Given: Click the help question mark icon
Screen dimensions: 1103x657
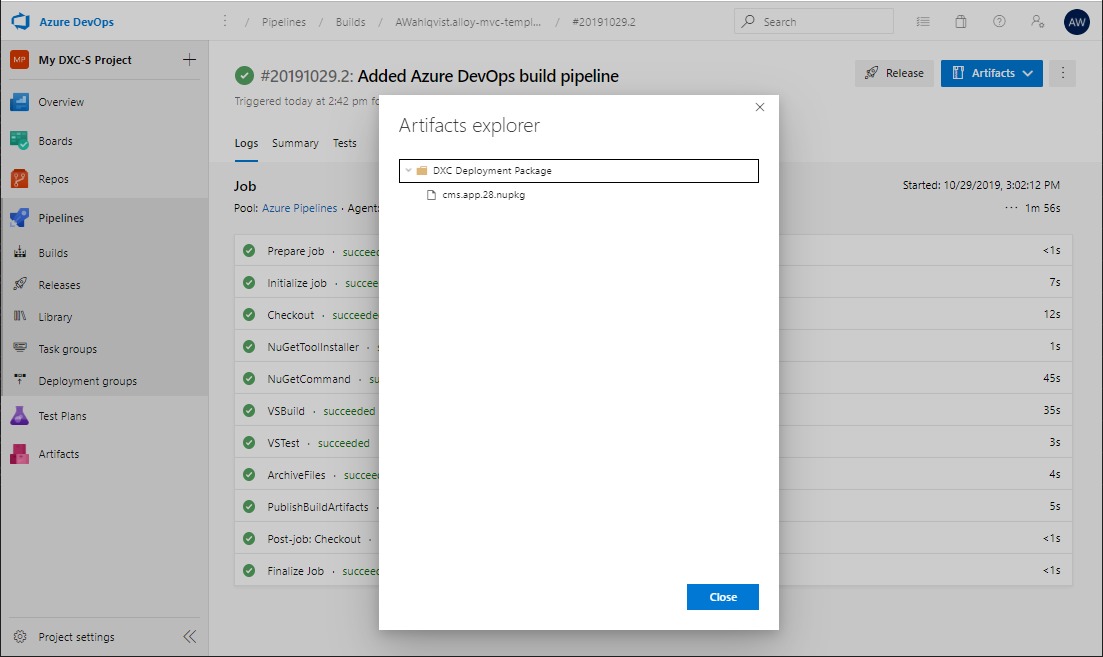Looking at the screenshot, I should tap(999, 22).
